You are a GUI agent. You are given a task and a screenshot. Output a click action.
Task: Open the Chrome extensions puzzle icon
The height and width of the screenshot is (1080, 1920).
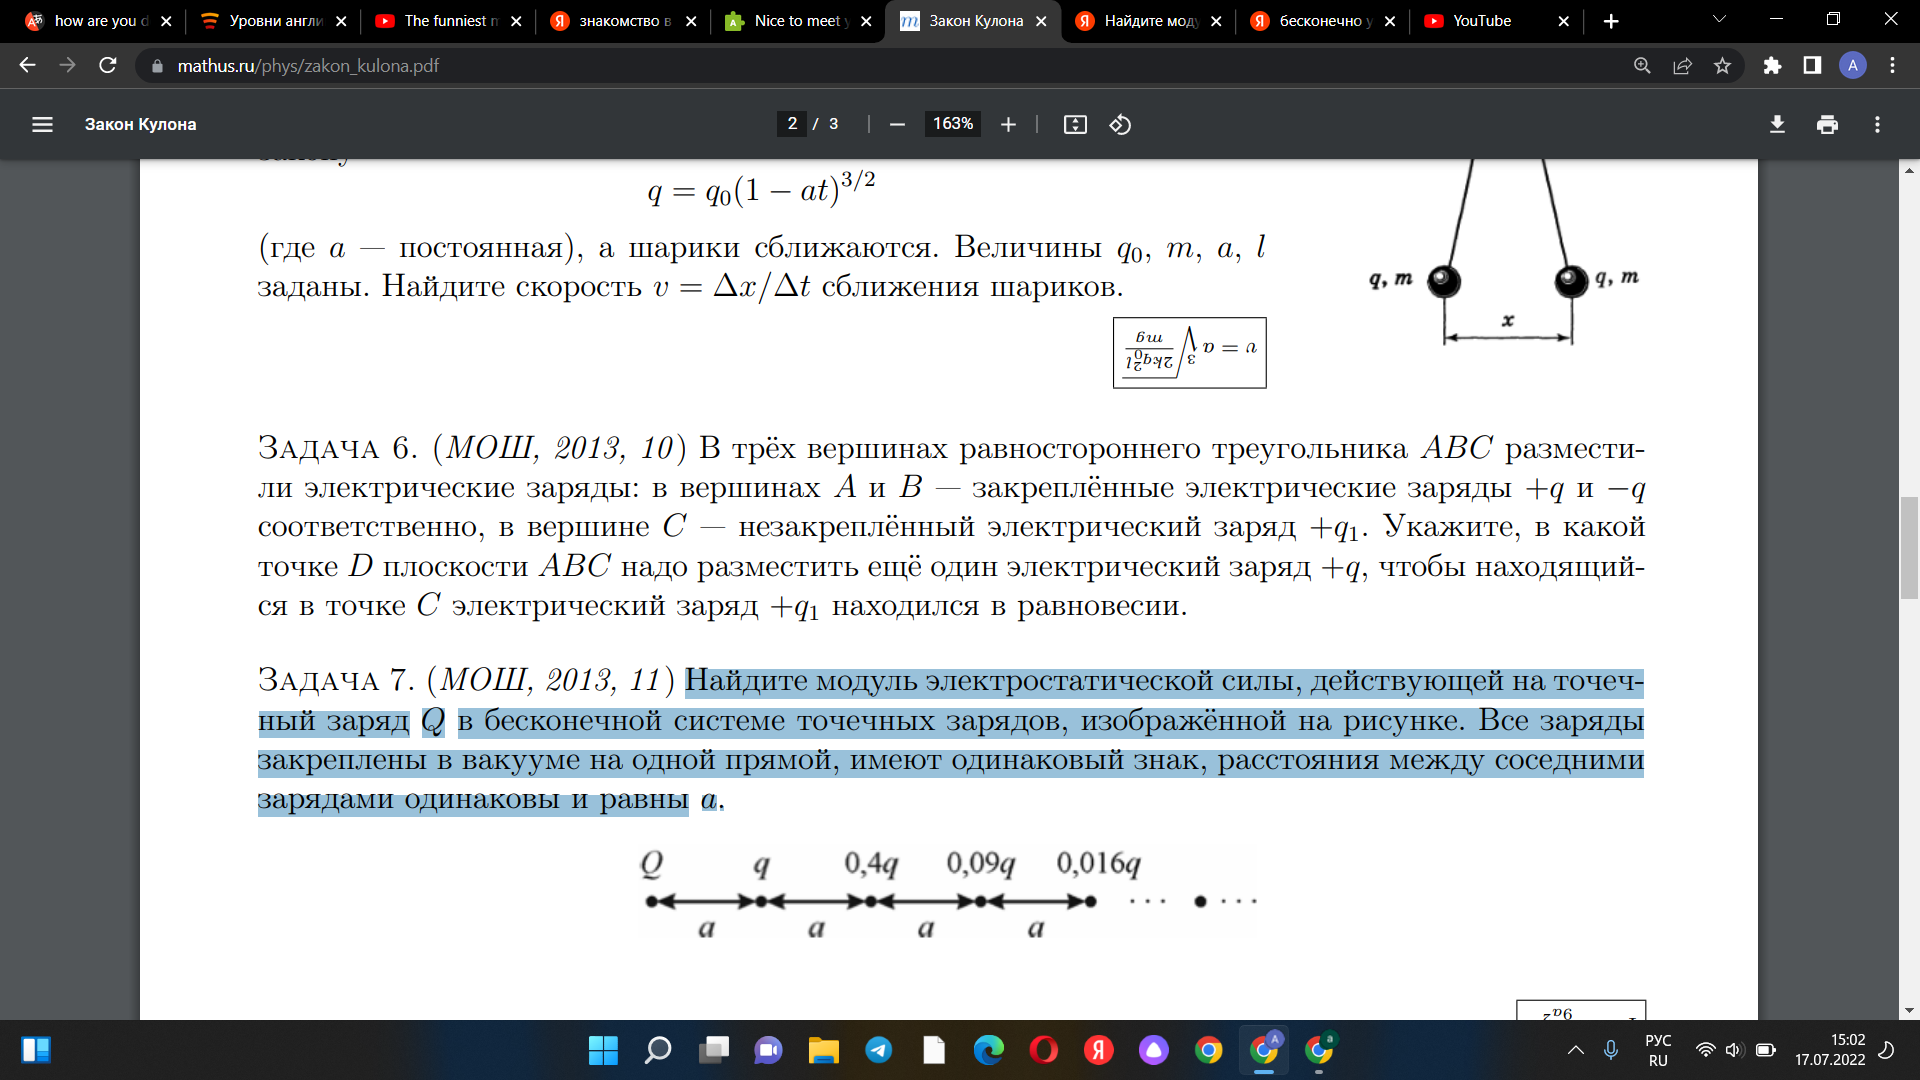coord(1772,66)
